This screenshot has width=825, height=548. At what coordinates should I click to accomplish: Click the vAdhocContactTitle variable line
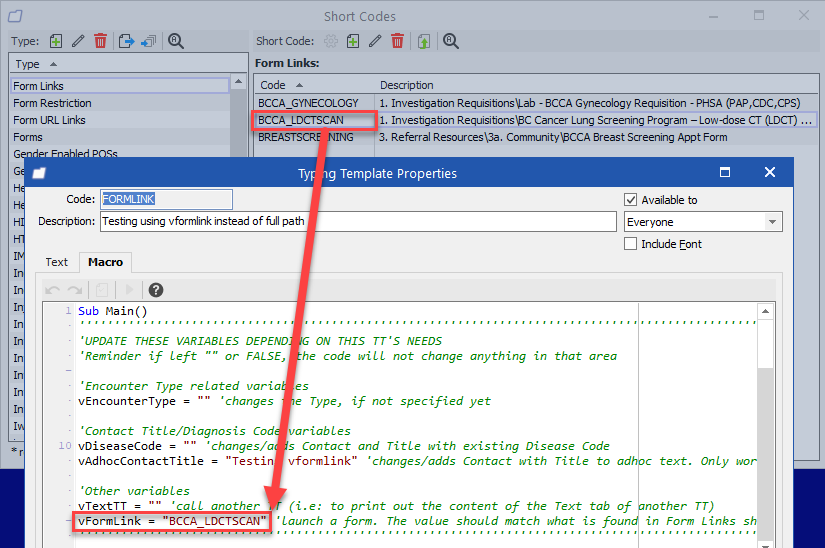pyautogui.click(x=417, y=461)
